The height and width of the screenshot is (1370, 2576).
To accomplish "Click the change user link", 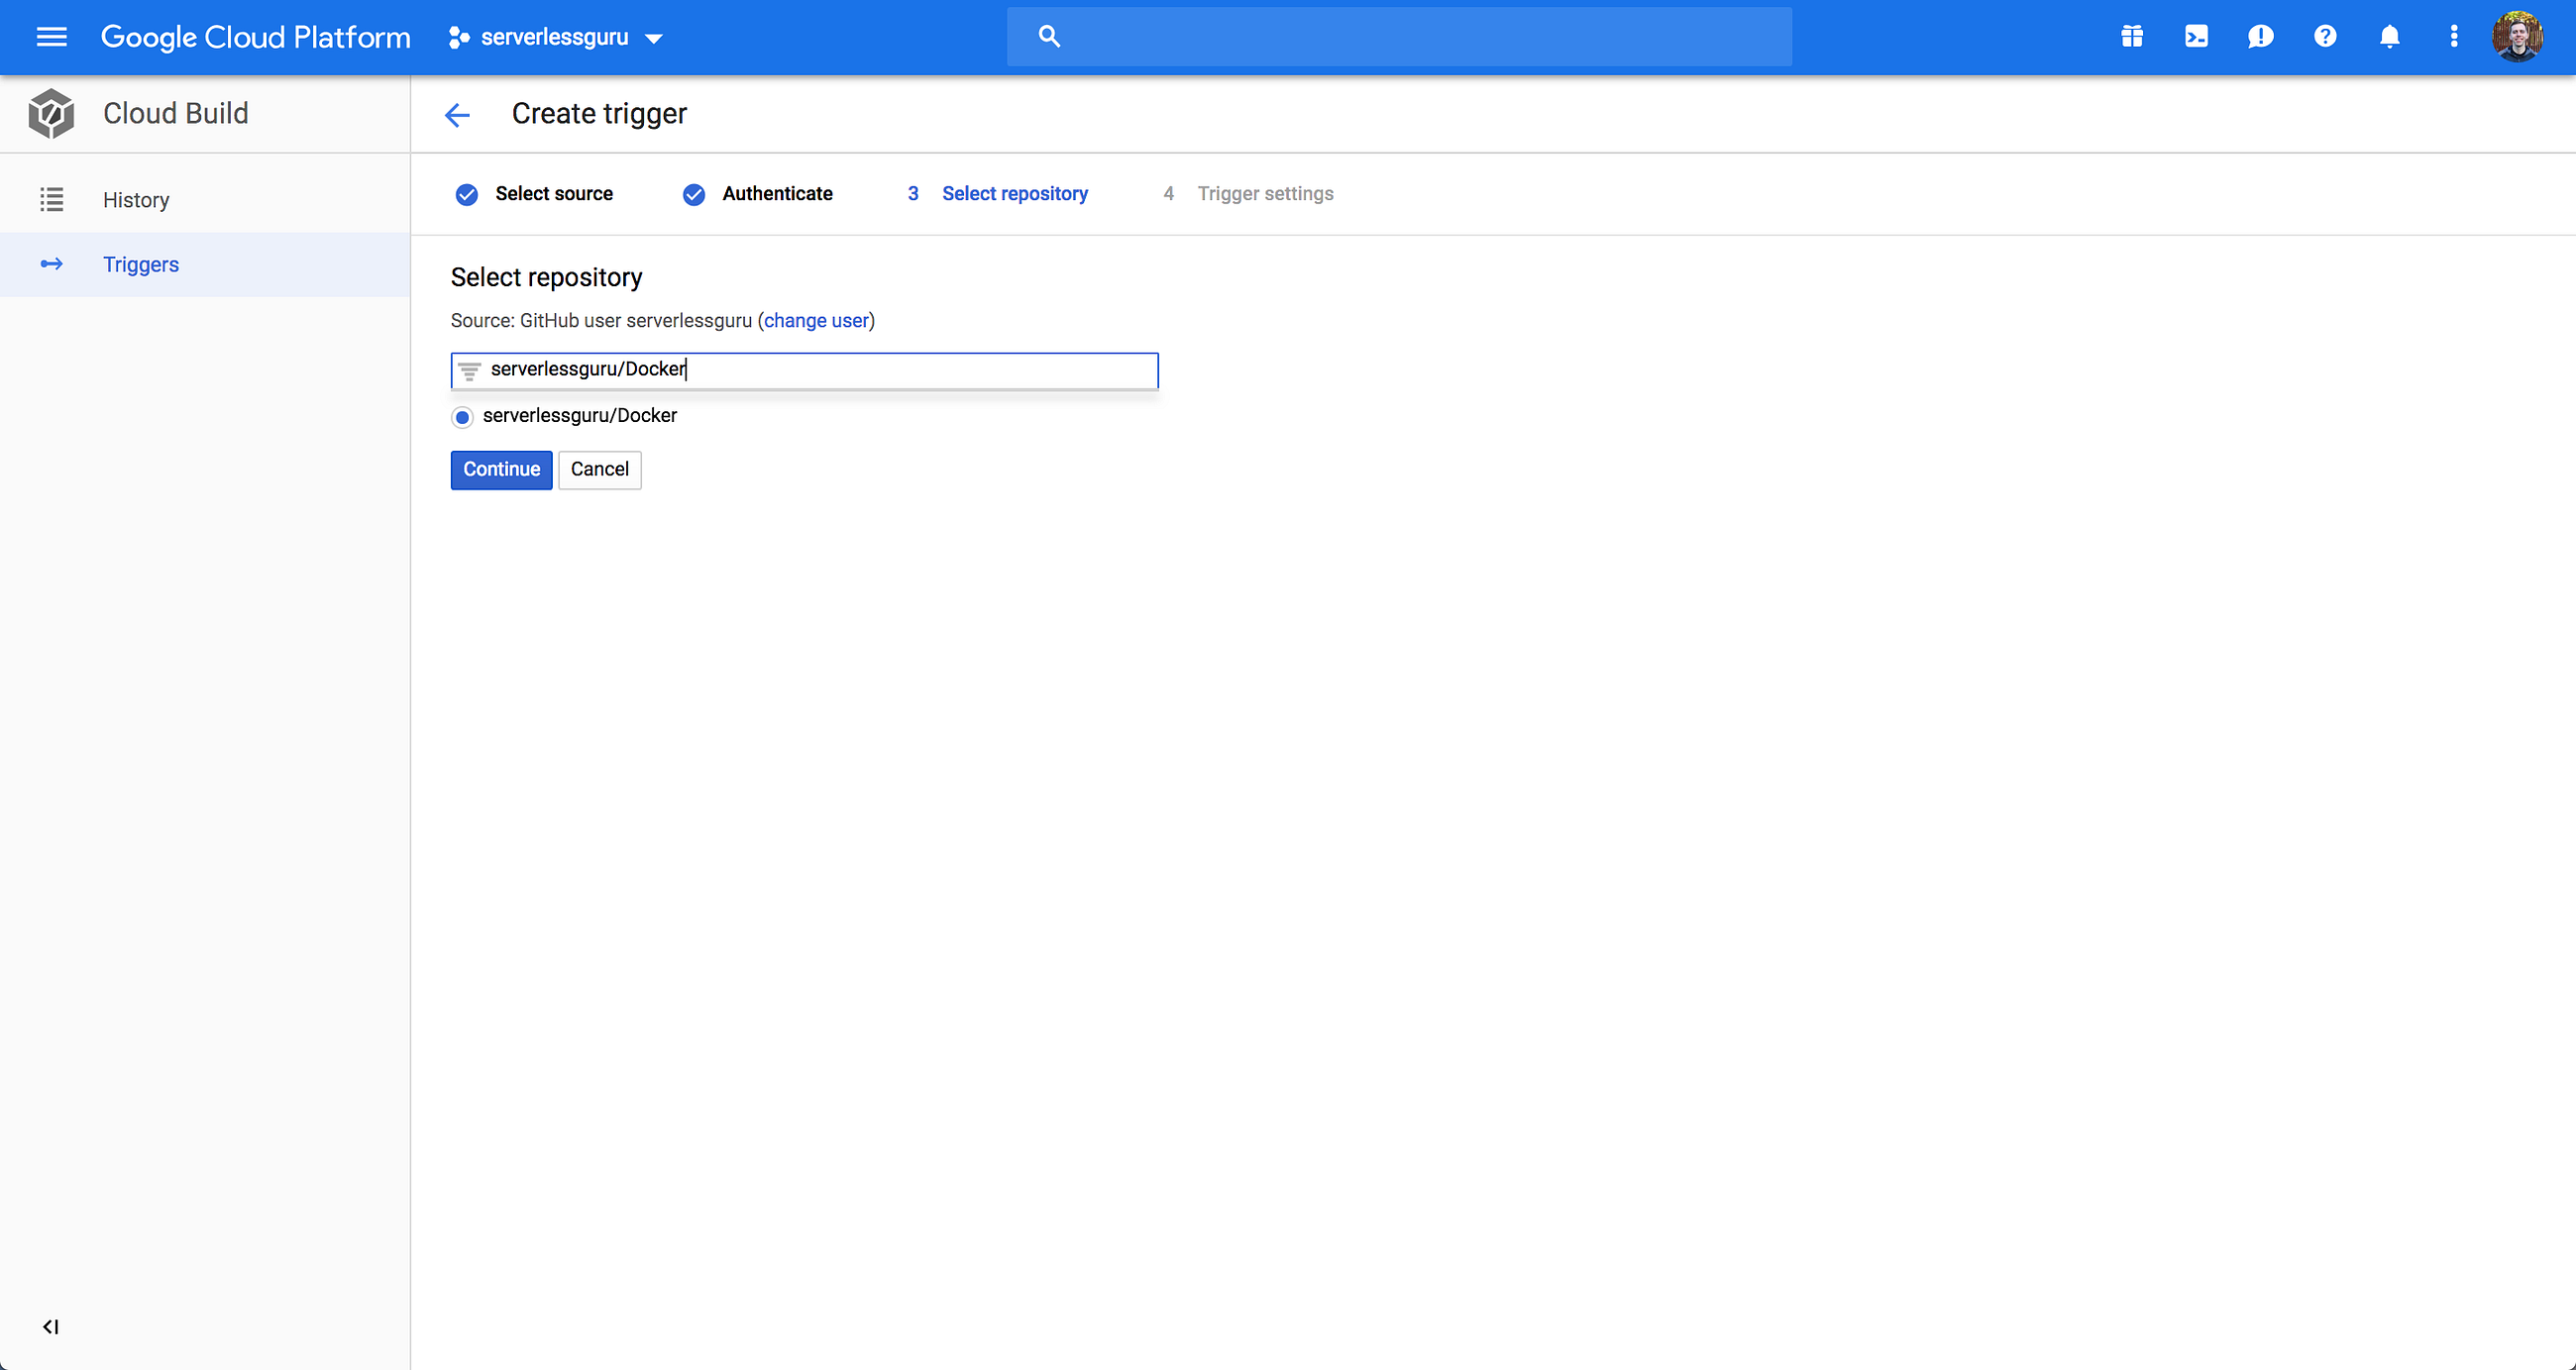I will coord(816,321).
